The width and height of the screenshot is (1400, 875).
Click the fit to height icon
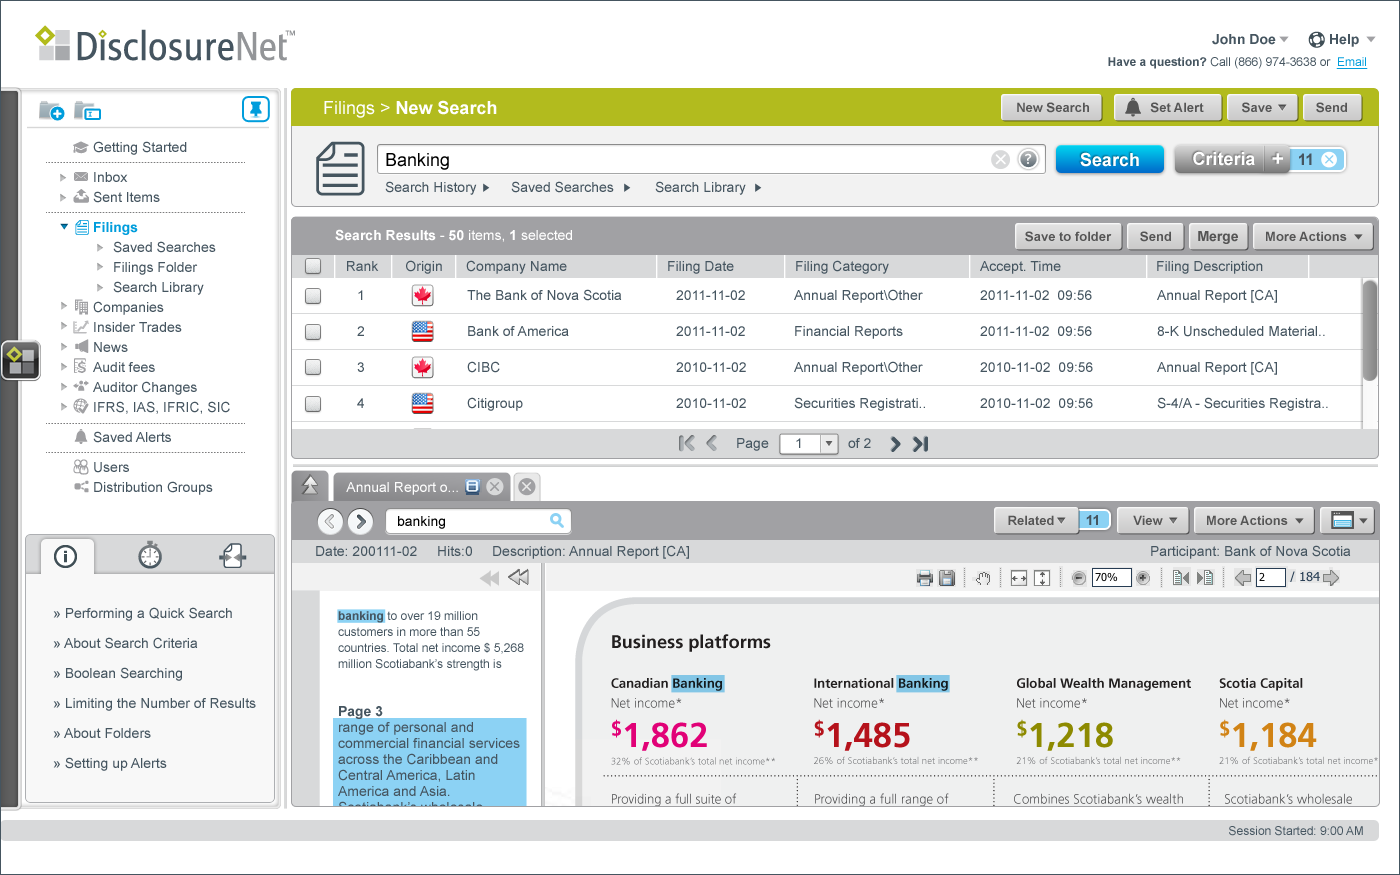(x=1042, y=578)
